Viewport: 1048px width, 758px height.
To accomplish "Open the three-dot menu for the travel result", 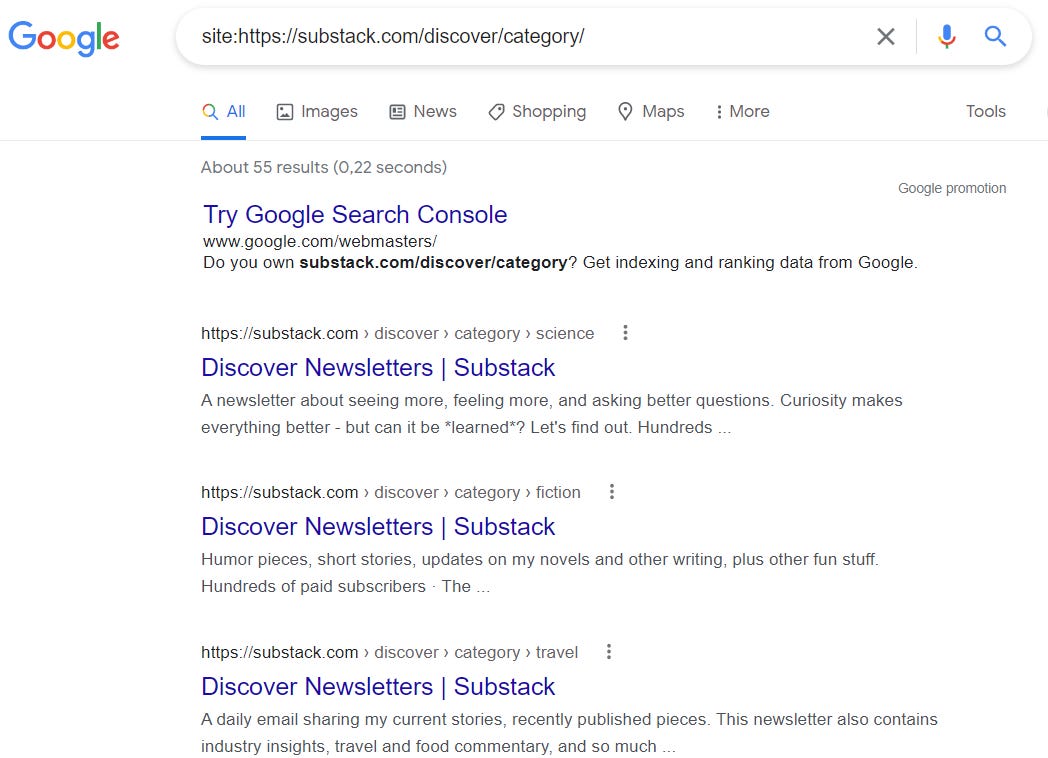I will (x=608, y=651).
